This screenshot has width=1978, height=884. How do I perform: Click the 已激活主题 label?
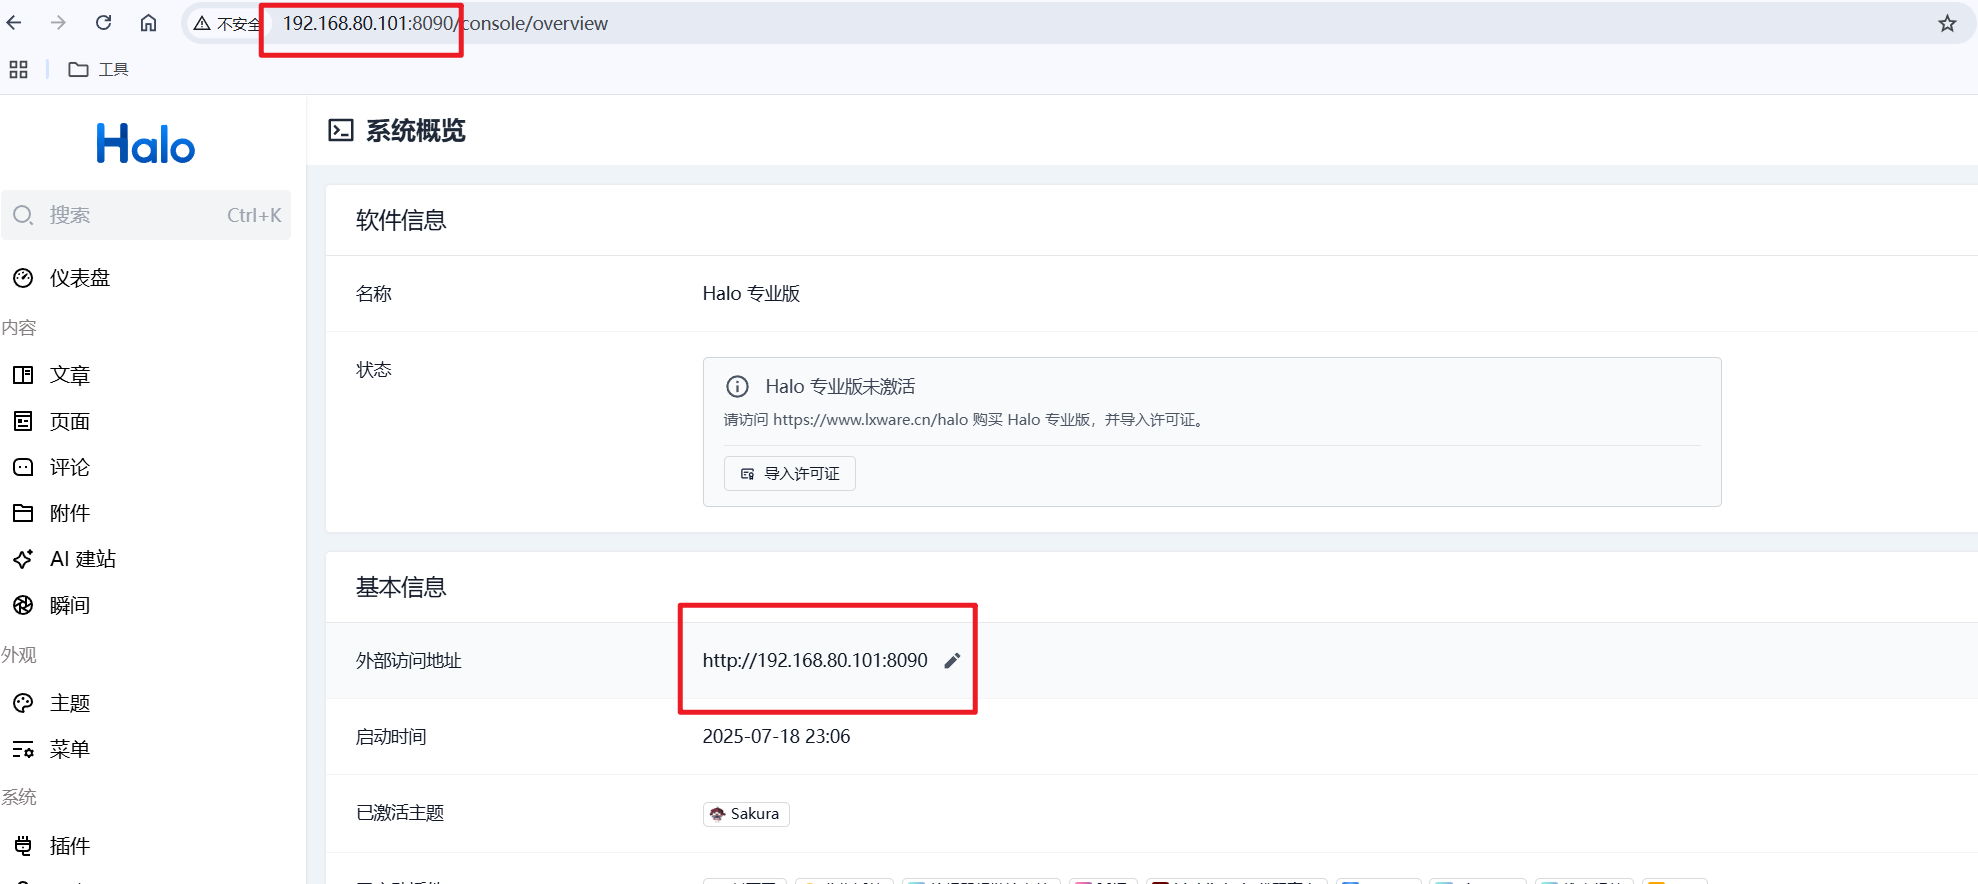(x=400, y=813)
